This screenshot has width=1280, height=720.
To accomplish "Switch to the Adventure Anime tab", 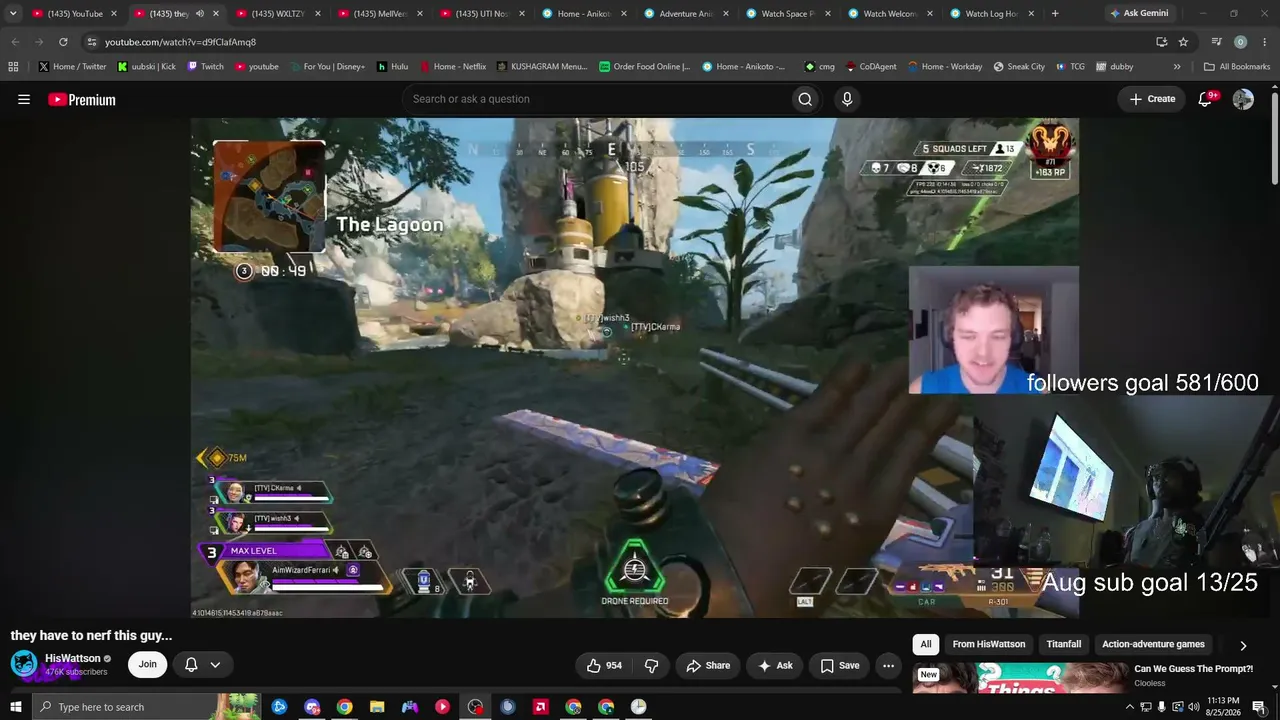I will click(686, 14).
